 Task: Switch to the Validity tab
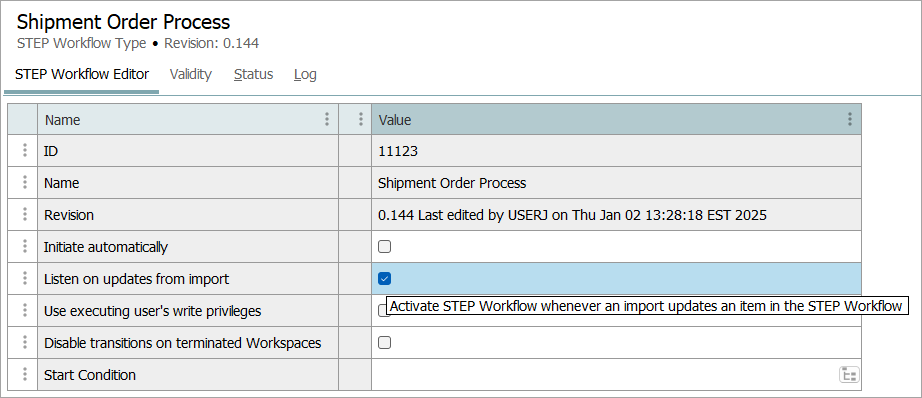tap(191, 75)
